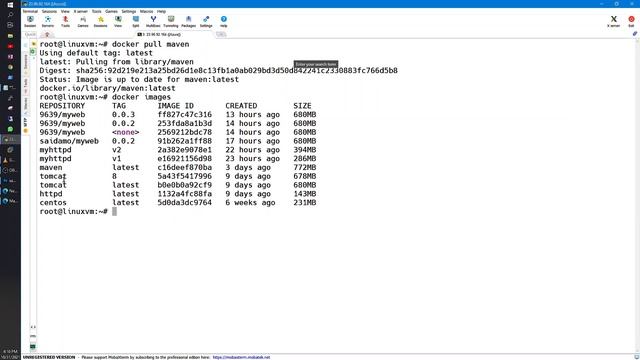Open the Games menu
Image resolution: width=640 pixels, height=360 pixels.
coord(111,11)
